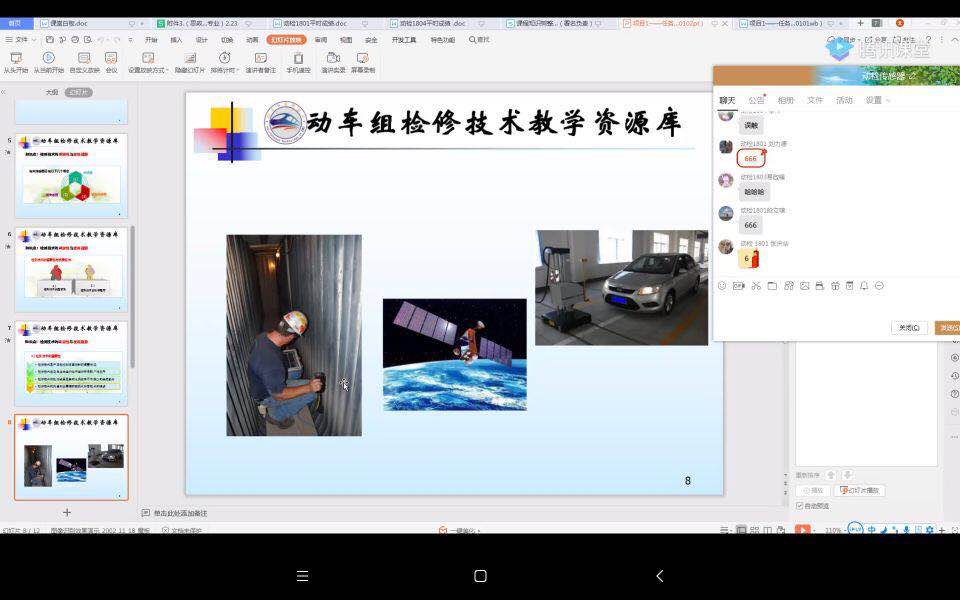Expand the 设置 dropdown in chat window
This screenshot has height=600, width=960.
click(x=877, y=100)
